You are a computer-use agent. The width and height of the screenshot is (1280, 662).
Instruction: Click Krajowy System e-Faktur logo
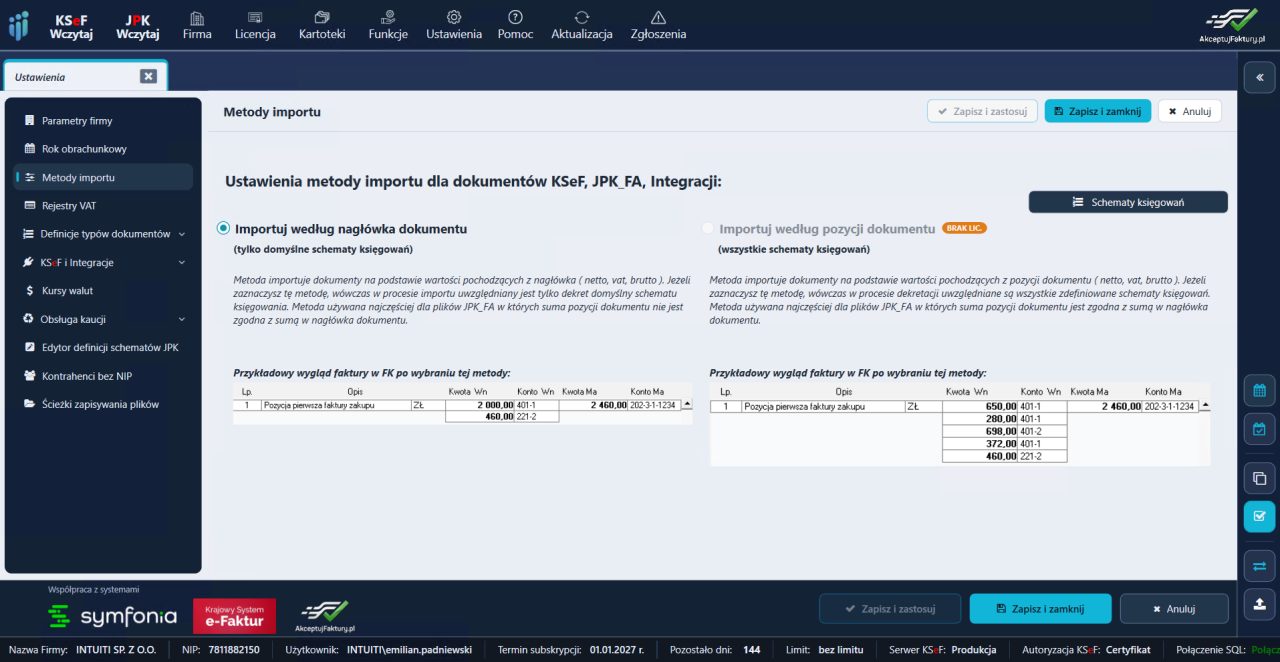(234, 616)
